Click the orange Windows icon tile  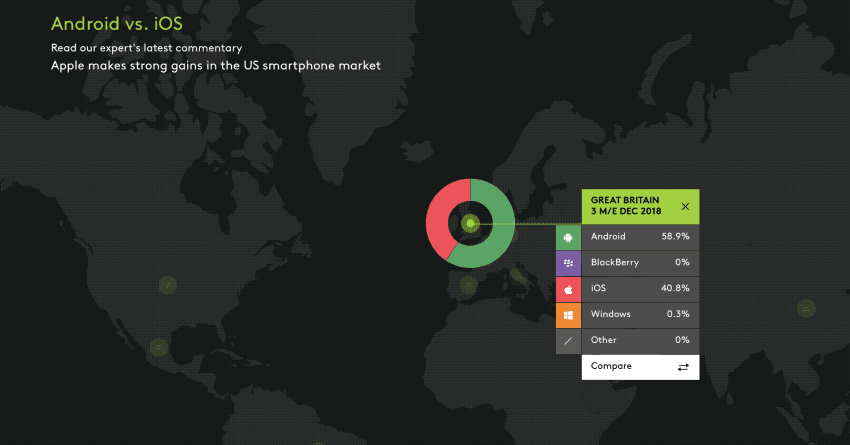pos(568,315)
